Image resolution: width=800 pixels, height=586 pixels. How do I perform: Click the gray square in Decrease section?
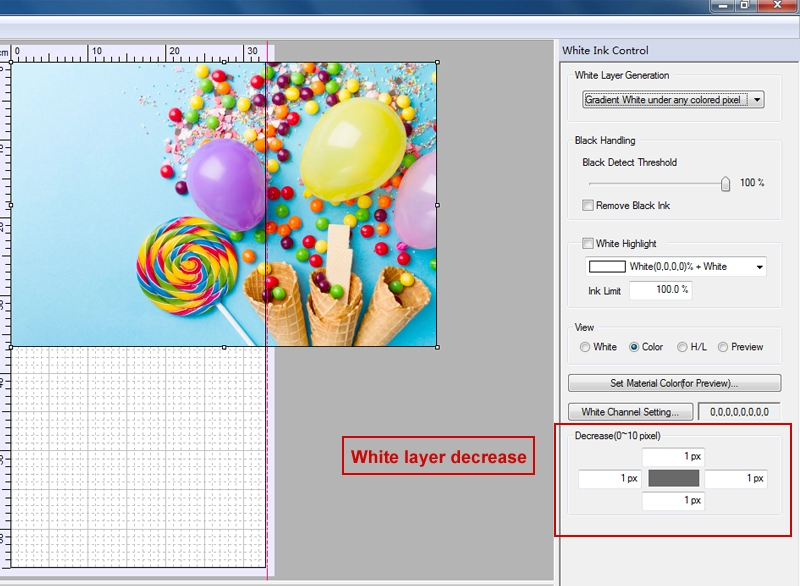(674, 480)
